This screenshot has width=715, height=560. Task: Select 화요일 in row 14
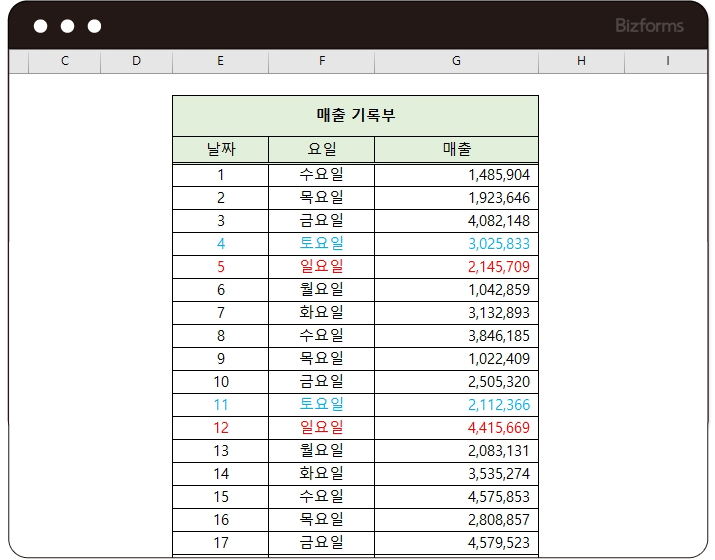(x=321, y=474)
